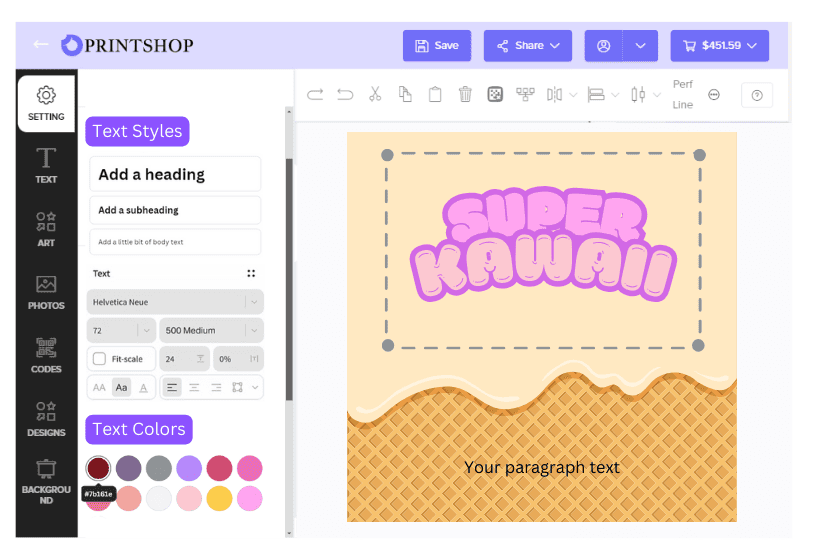The width and height of the screenshot is (819, 547).
Task: Open the font size 72 dropdown
Action: point(121,330)
